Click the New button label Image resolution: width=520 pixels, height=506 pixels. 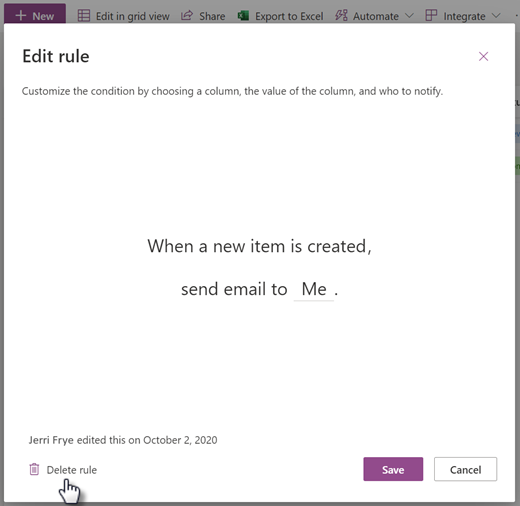[x=43, y=16]
